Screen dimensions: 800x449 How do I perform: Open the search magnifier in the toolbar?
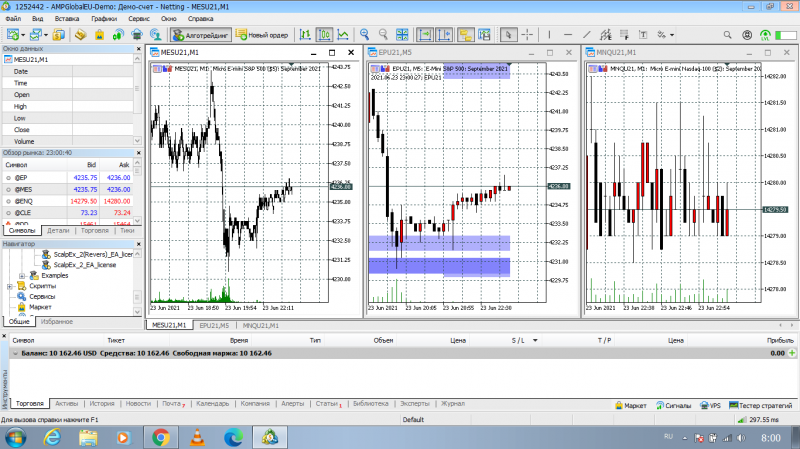pyautogui.click(x=728, y=35)
